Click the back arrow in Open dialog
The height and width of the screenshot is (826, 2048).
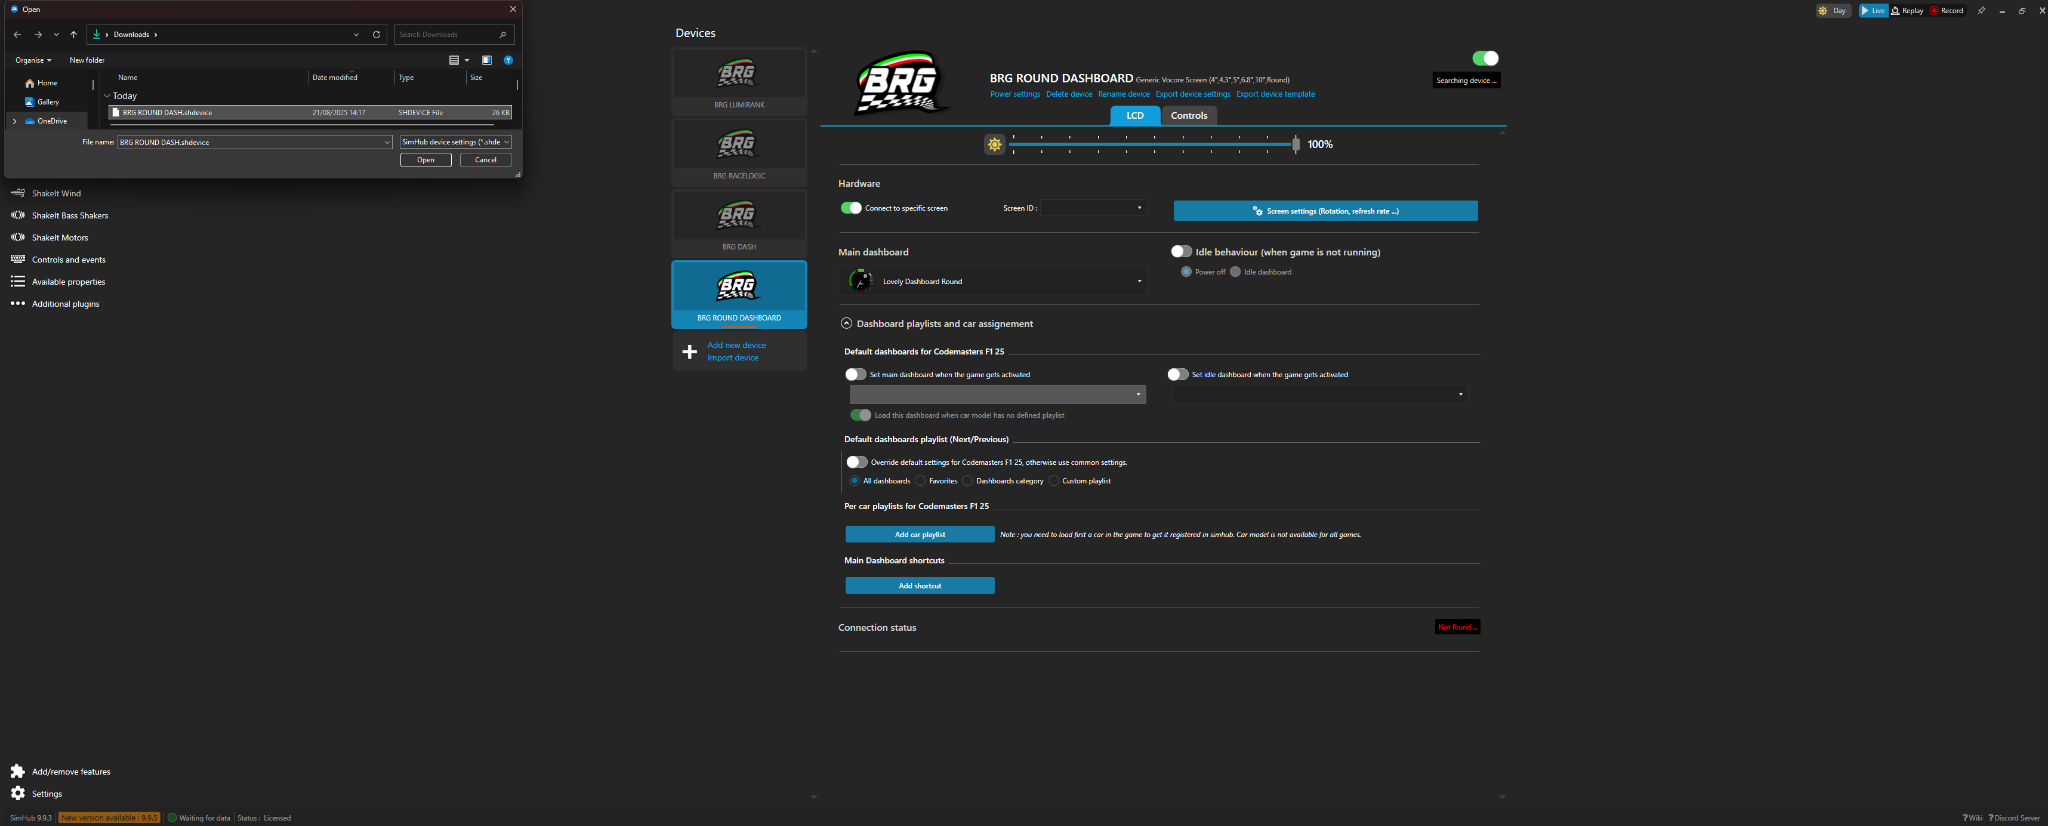point(17,34)
